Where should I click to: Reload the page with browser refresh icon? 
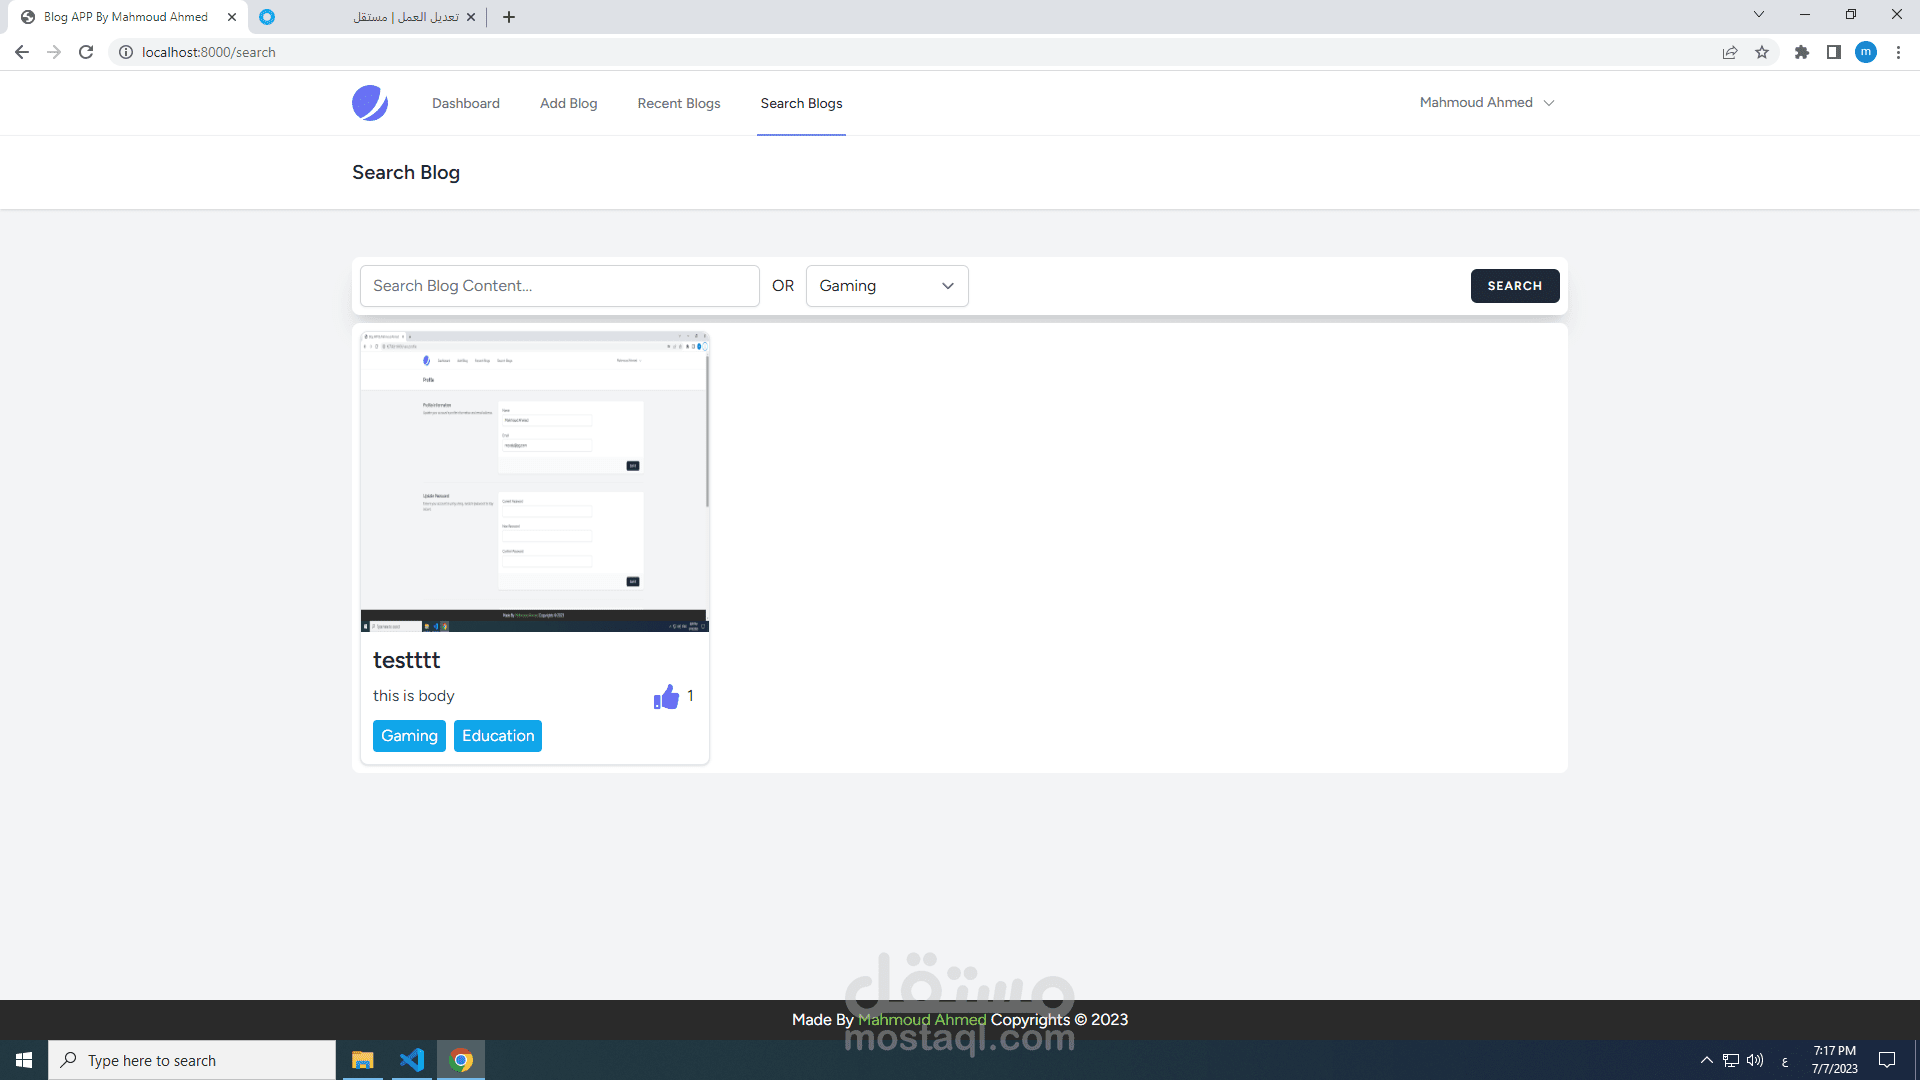click(86, 52)
